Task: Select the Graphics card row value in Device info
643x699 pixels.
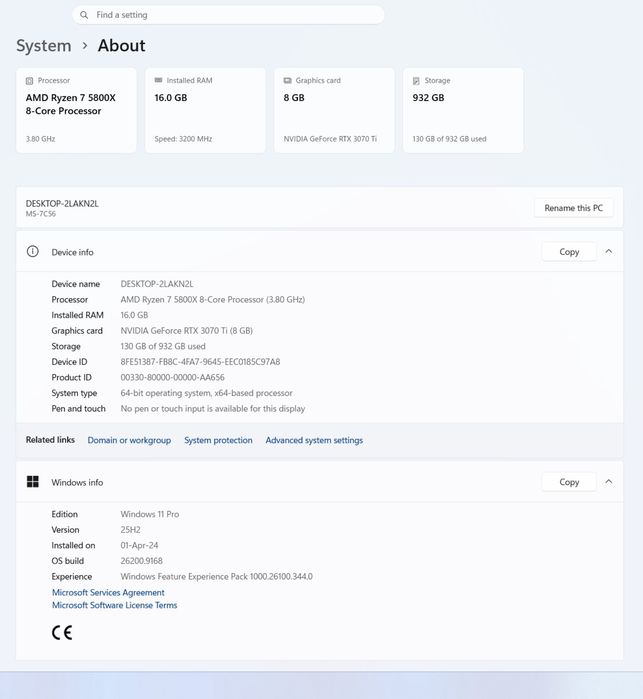Action: pyautogui.click(x=186, y=331)
